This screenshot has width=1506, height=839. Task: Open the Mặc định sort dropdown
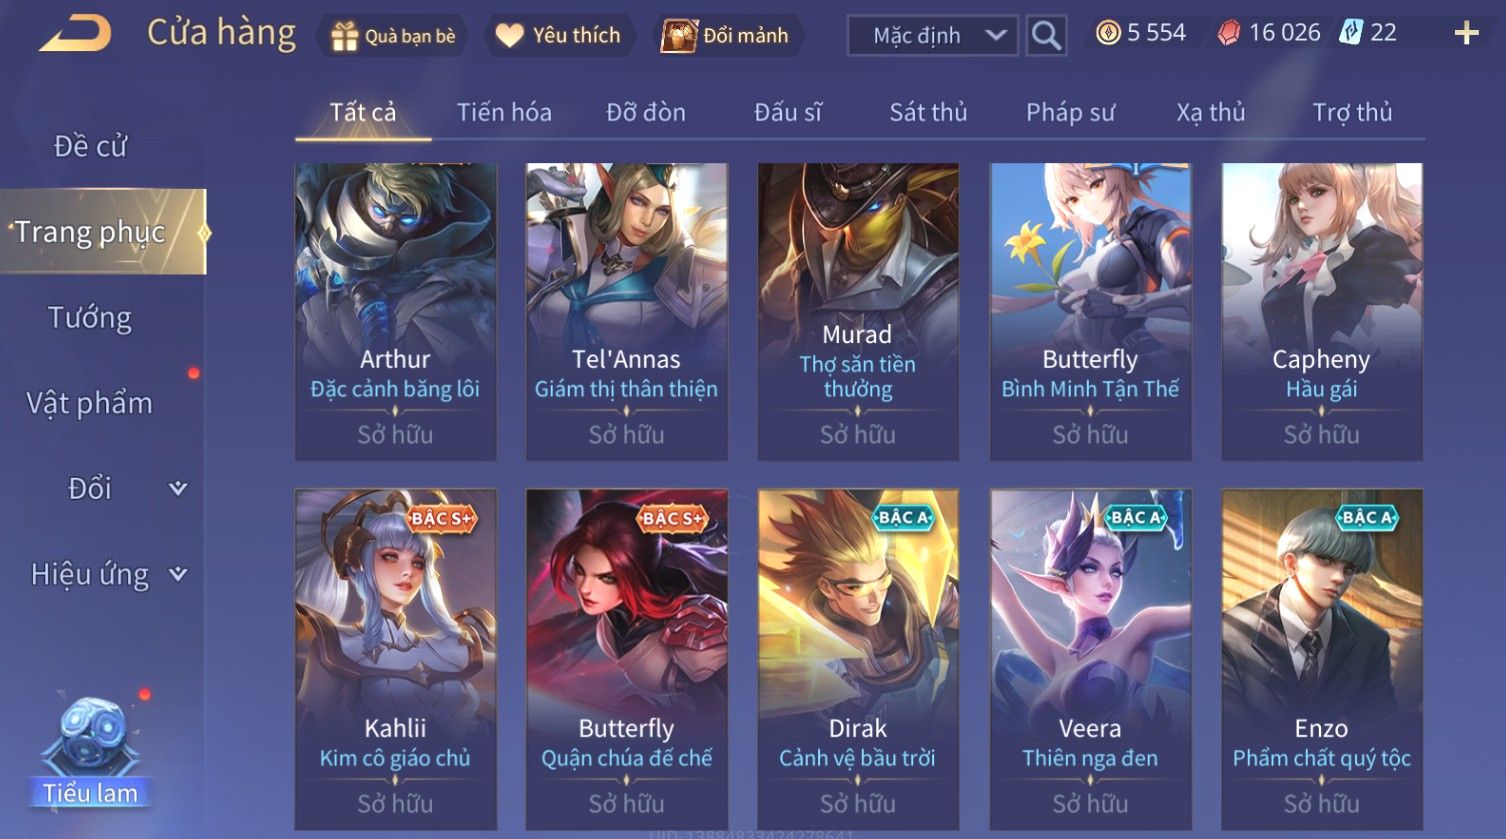pyautogui.click(x=932, y=36)
